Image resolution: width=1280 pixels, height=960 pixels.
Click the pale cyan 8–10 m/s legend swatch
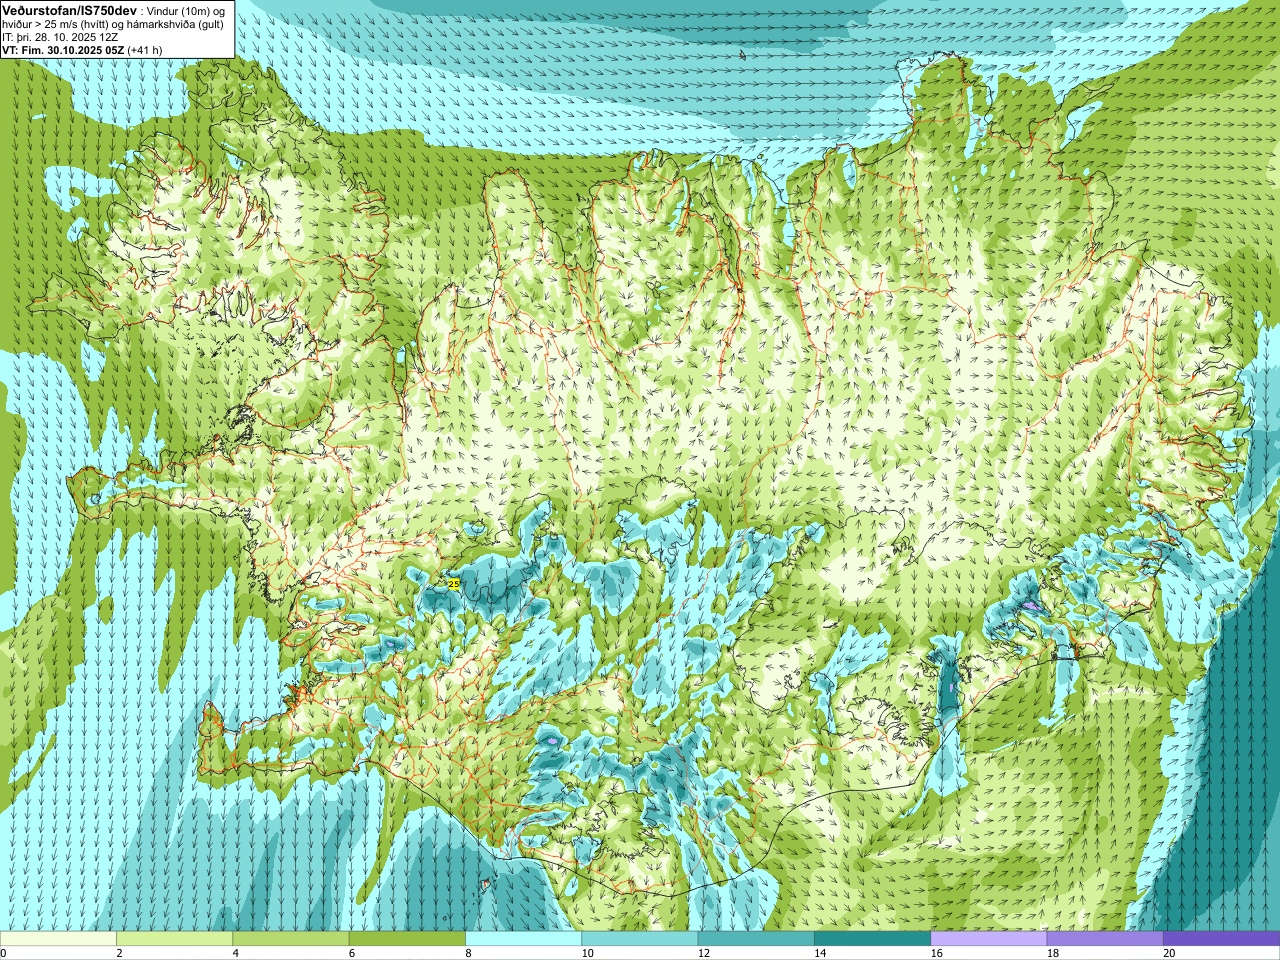pyautogui.click(x=523, y=939)
